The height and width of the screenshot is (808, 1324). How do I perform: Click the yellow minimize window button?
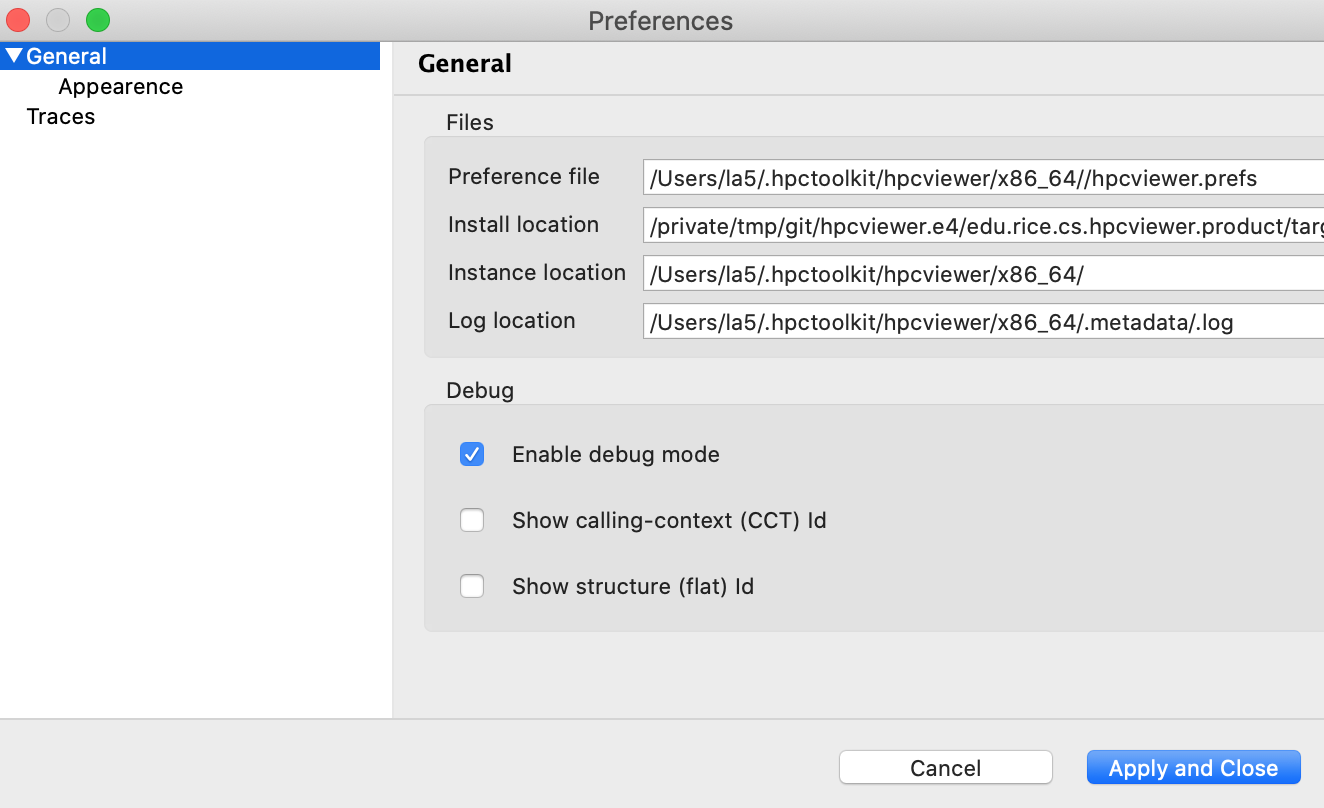(x=57, y=19)
